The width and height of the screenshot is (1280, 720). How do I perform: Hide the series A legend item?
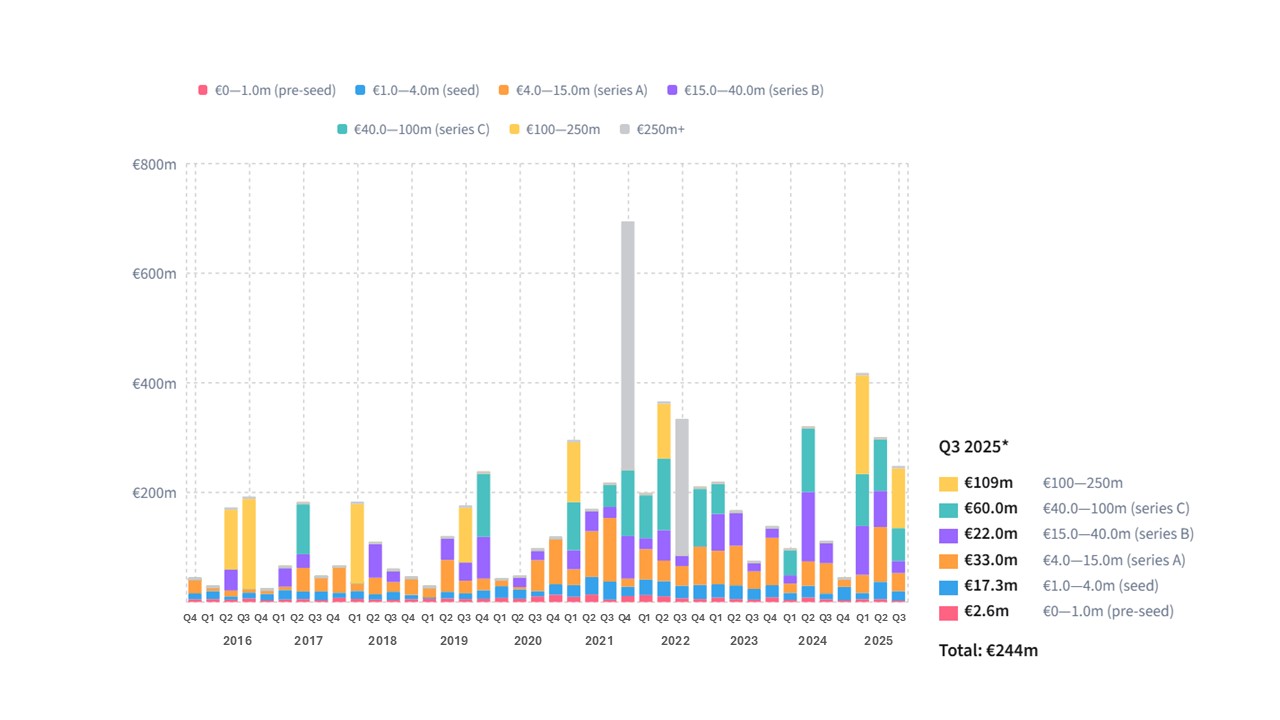[505, 90]
